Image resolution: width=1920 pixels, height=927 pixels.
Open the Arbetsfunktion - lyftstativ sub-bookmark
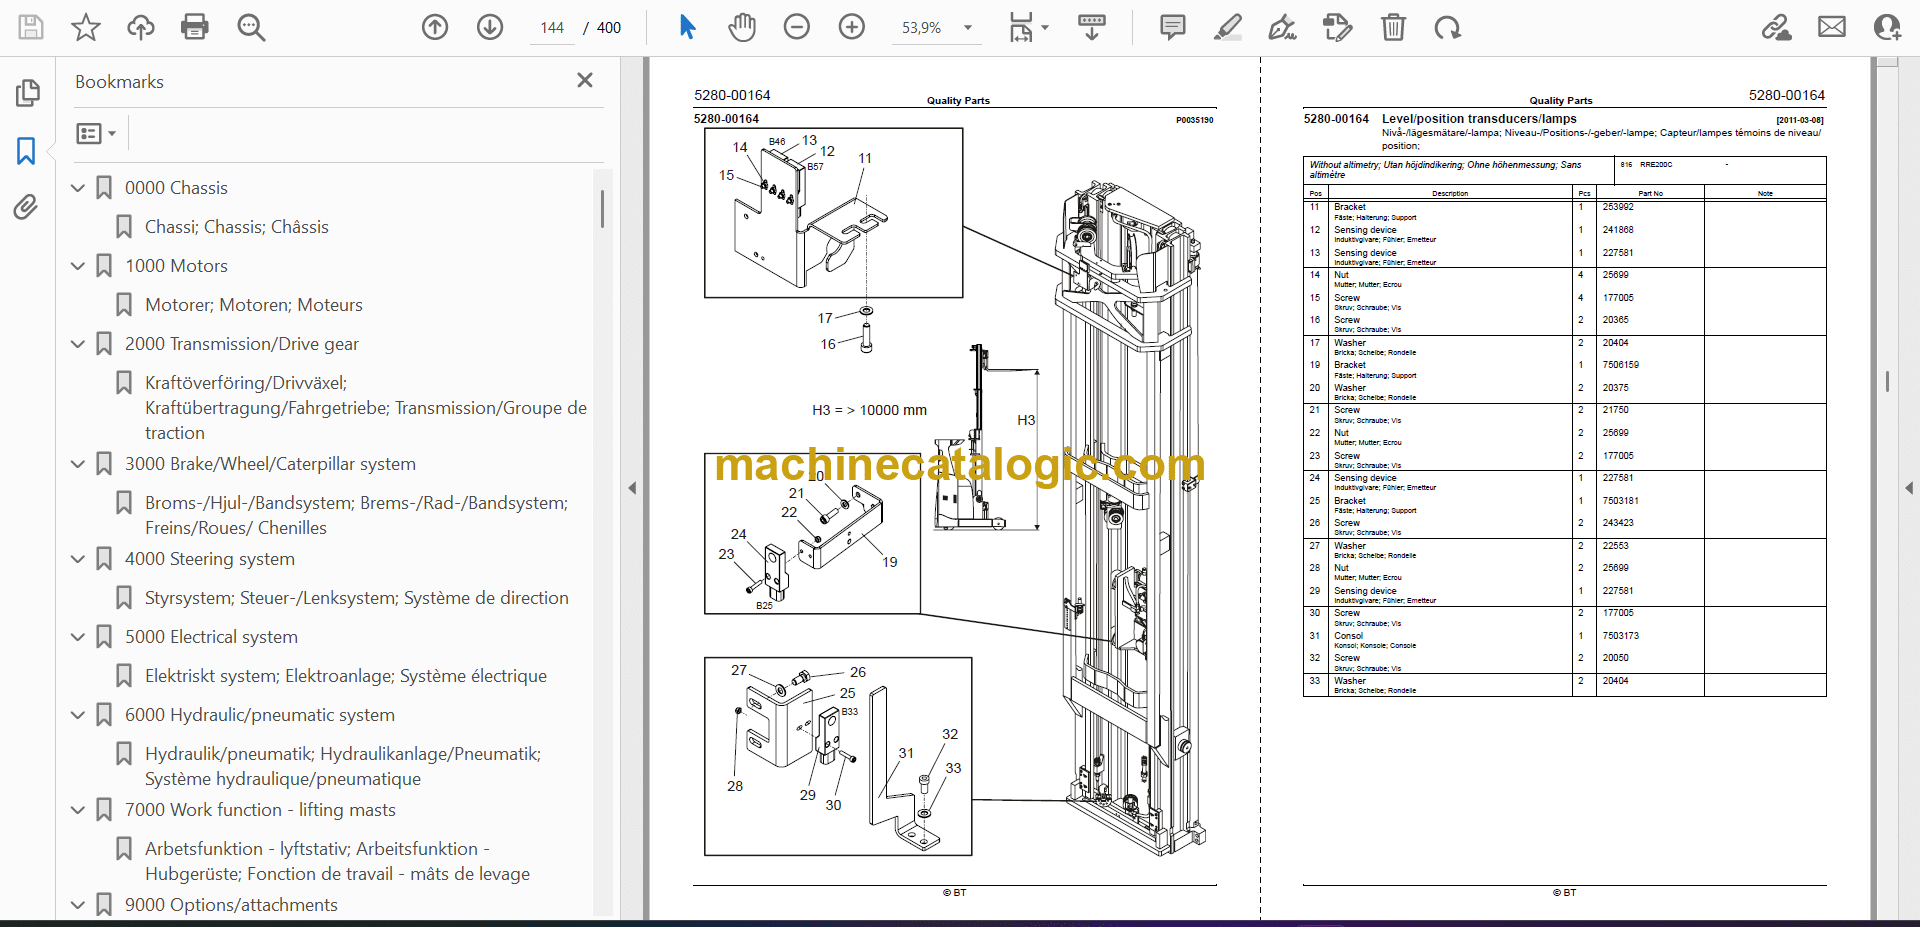[338, 861]
